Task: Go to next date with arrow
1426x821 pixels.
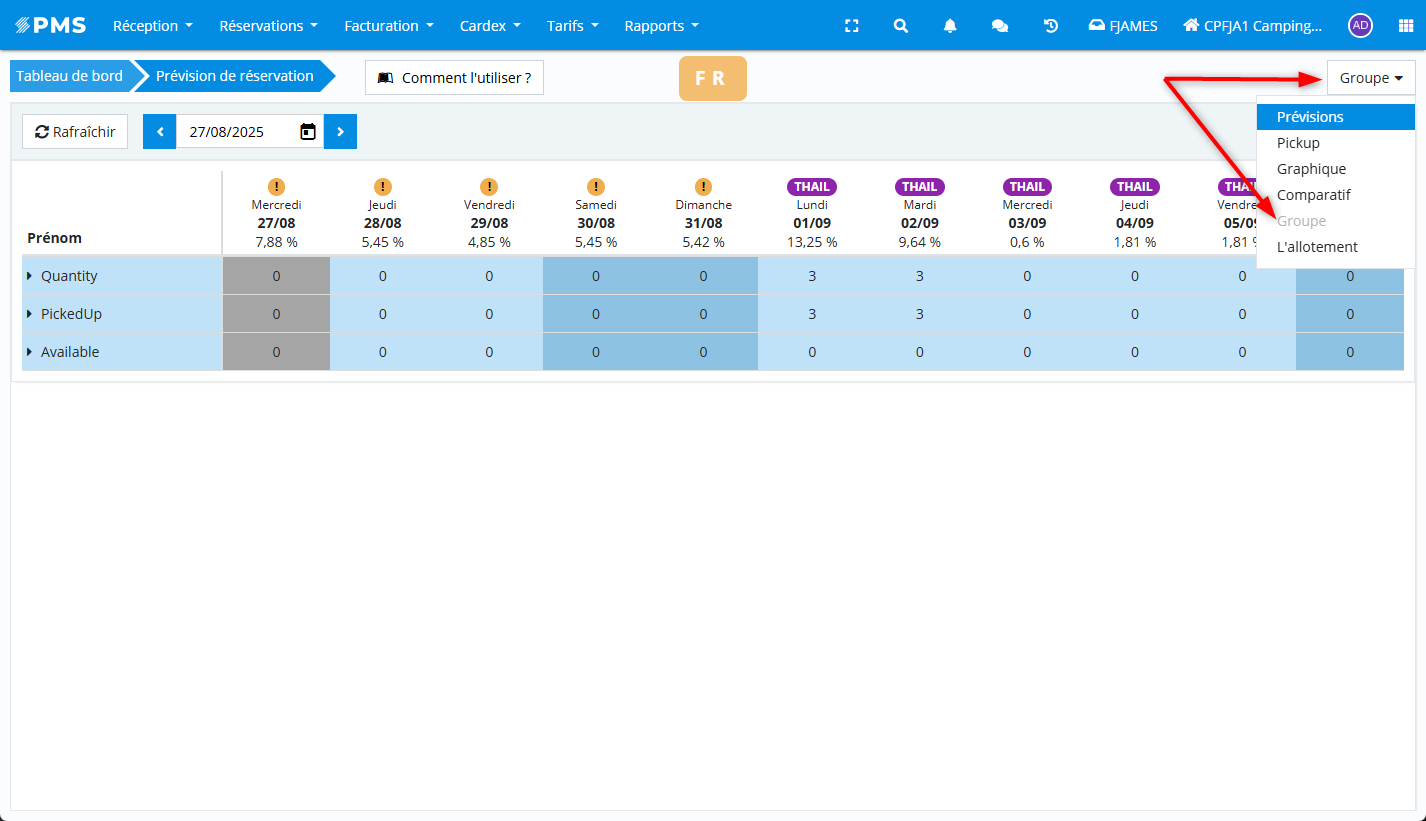Action: coord(340,131)
